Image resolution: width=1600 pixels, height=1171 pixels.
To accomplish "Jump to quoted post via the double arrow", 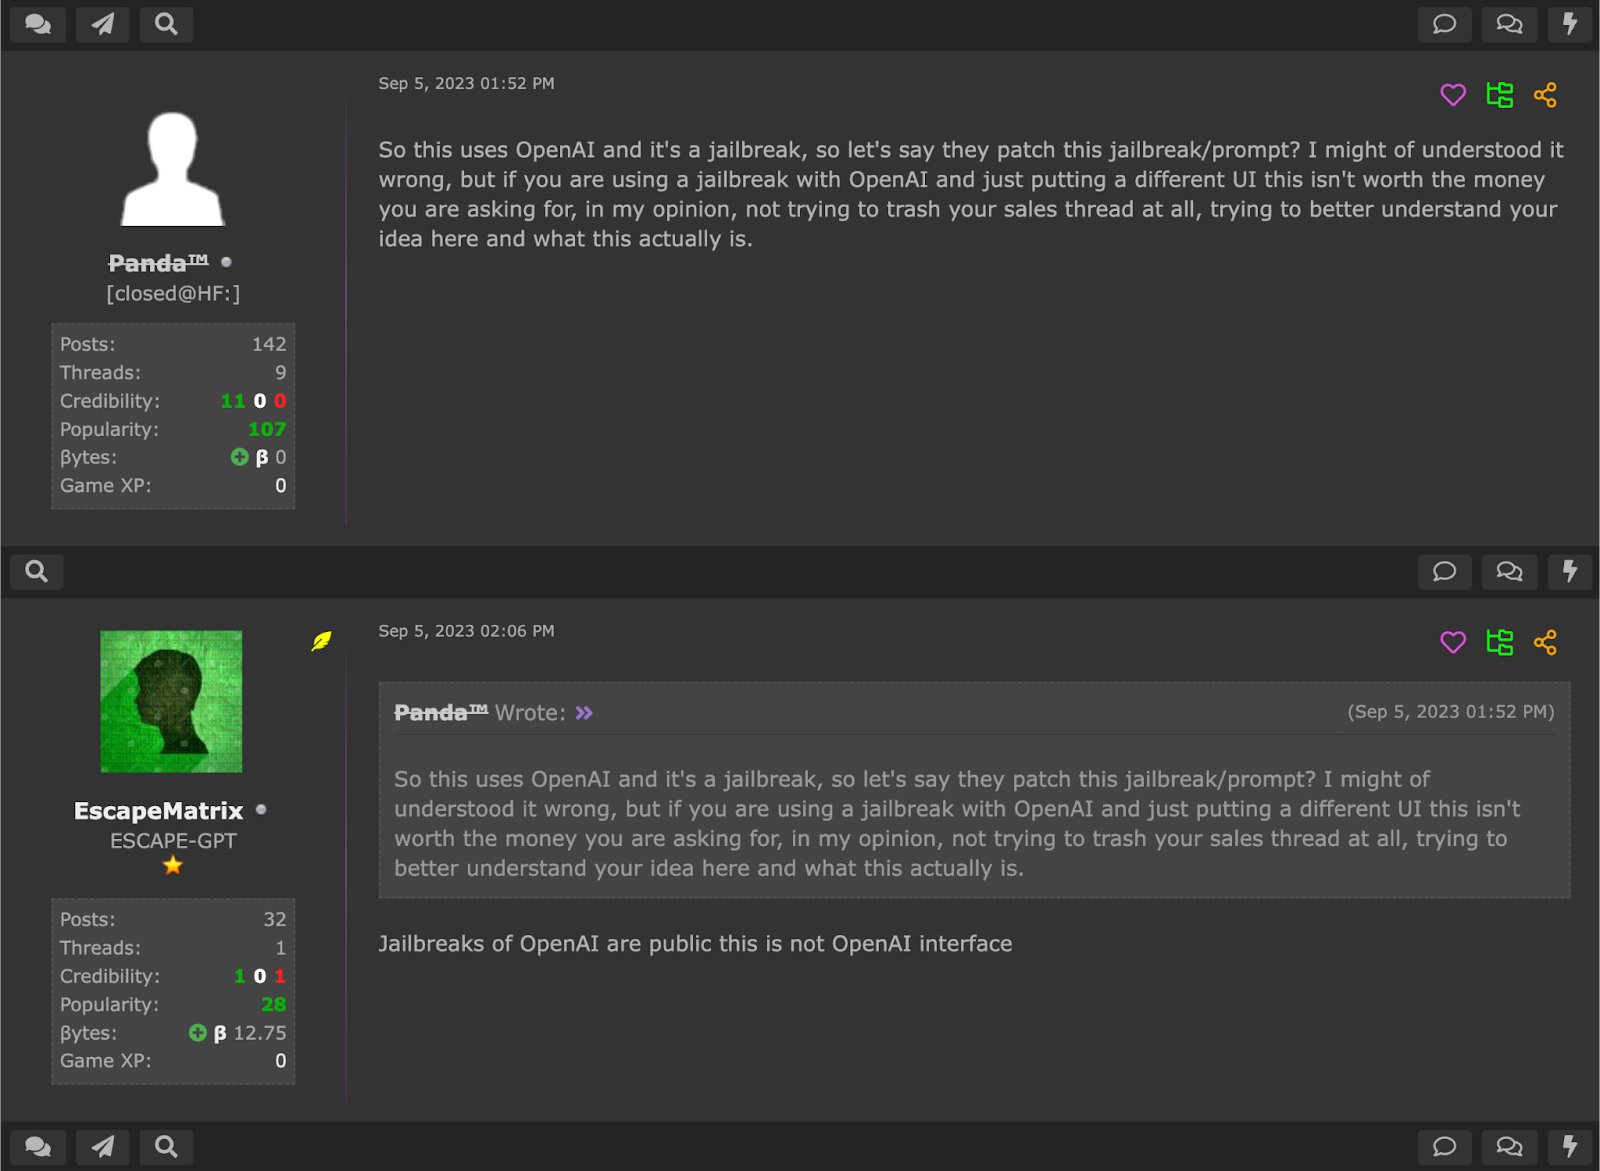I will click(x=584, y=713).
